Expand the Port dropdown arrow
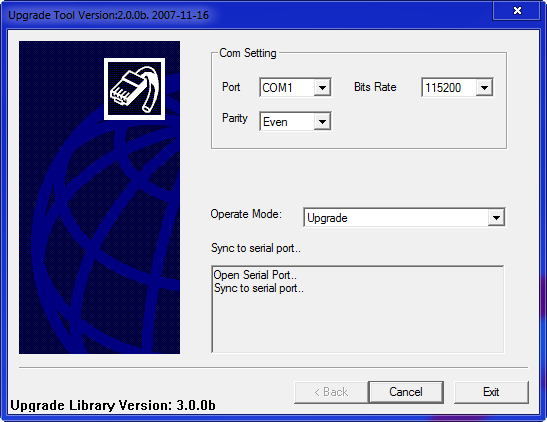This screenshot has height=422, width=547. click(x=322, y=87)
